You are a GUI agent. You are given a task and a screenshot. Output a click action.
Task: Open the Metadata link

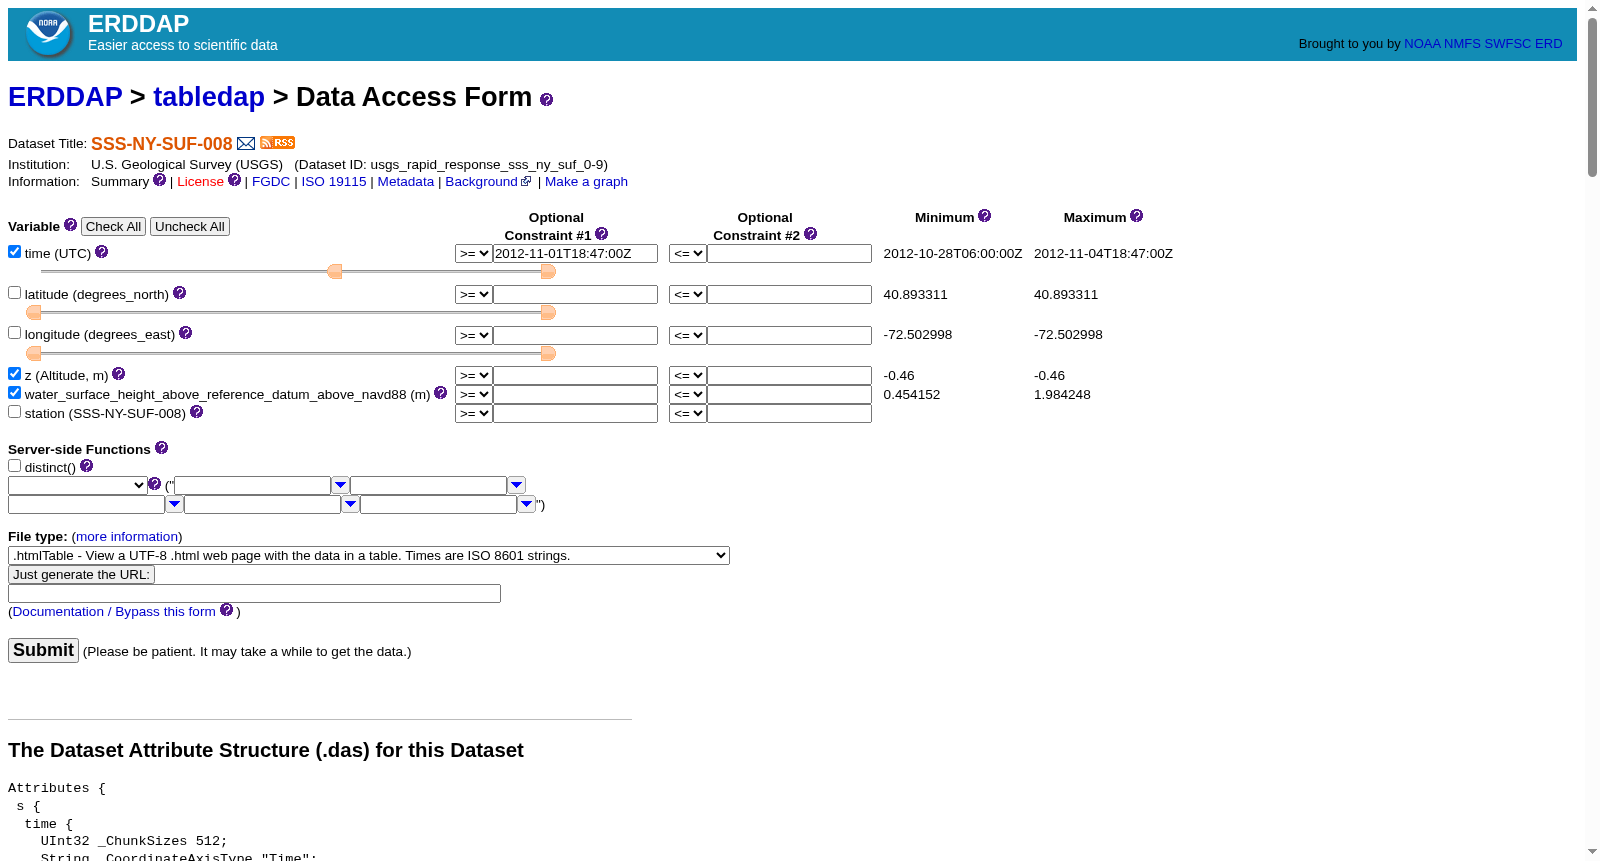click(x=406, y=182)
